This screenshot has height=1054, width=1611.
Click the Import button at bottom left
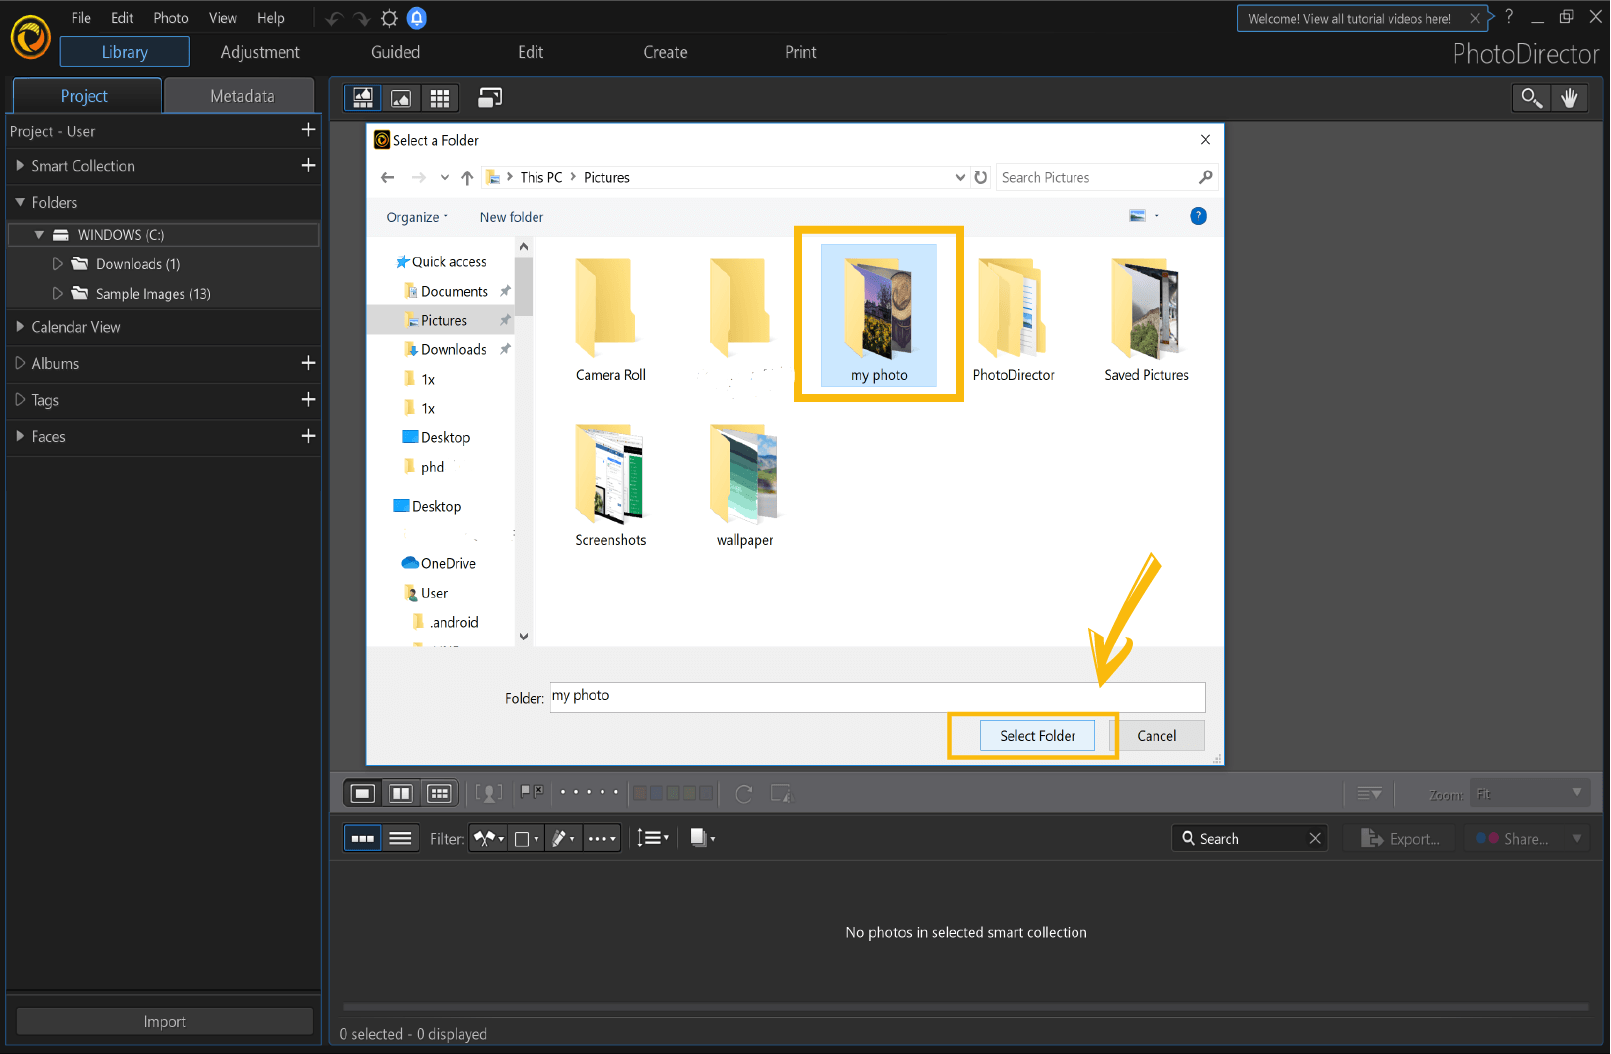click(164, 1021)
